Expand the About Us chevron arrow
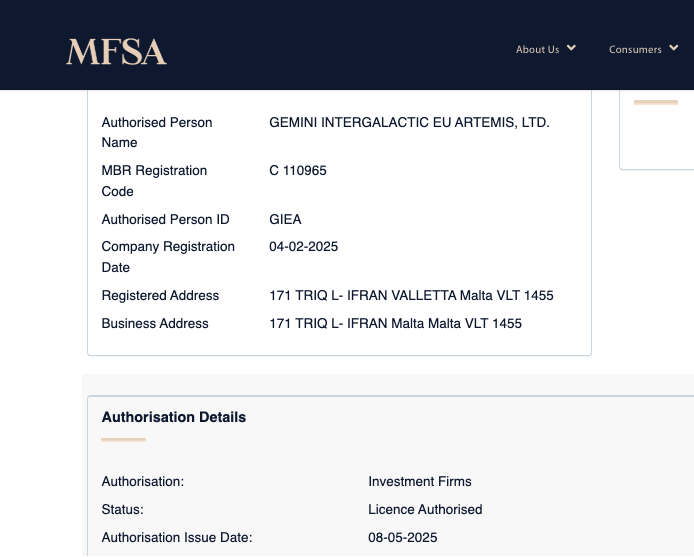 coord(571,48)
